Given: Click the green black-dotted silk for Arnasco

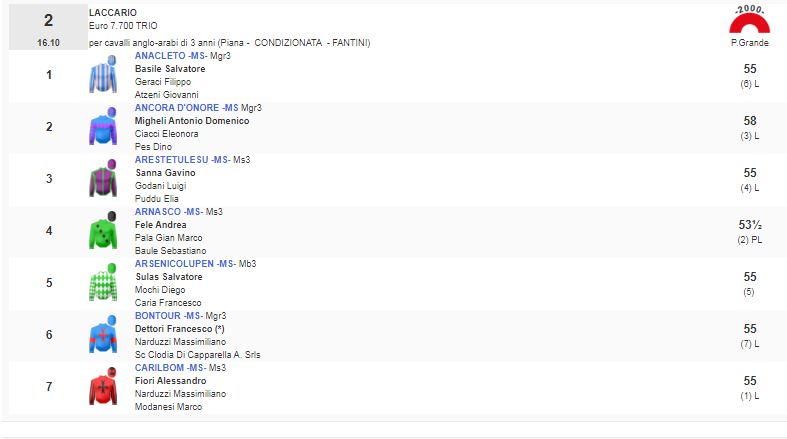Looking at the screenshot, I should pos(103,231).
